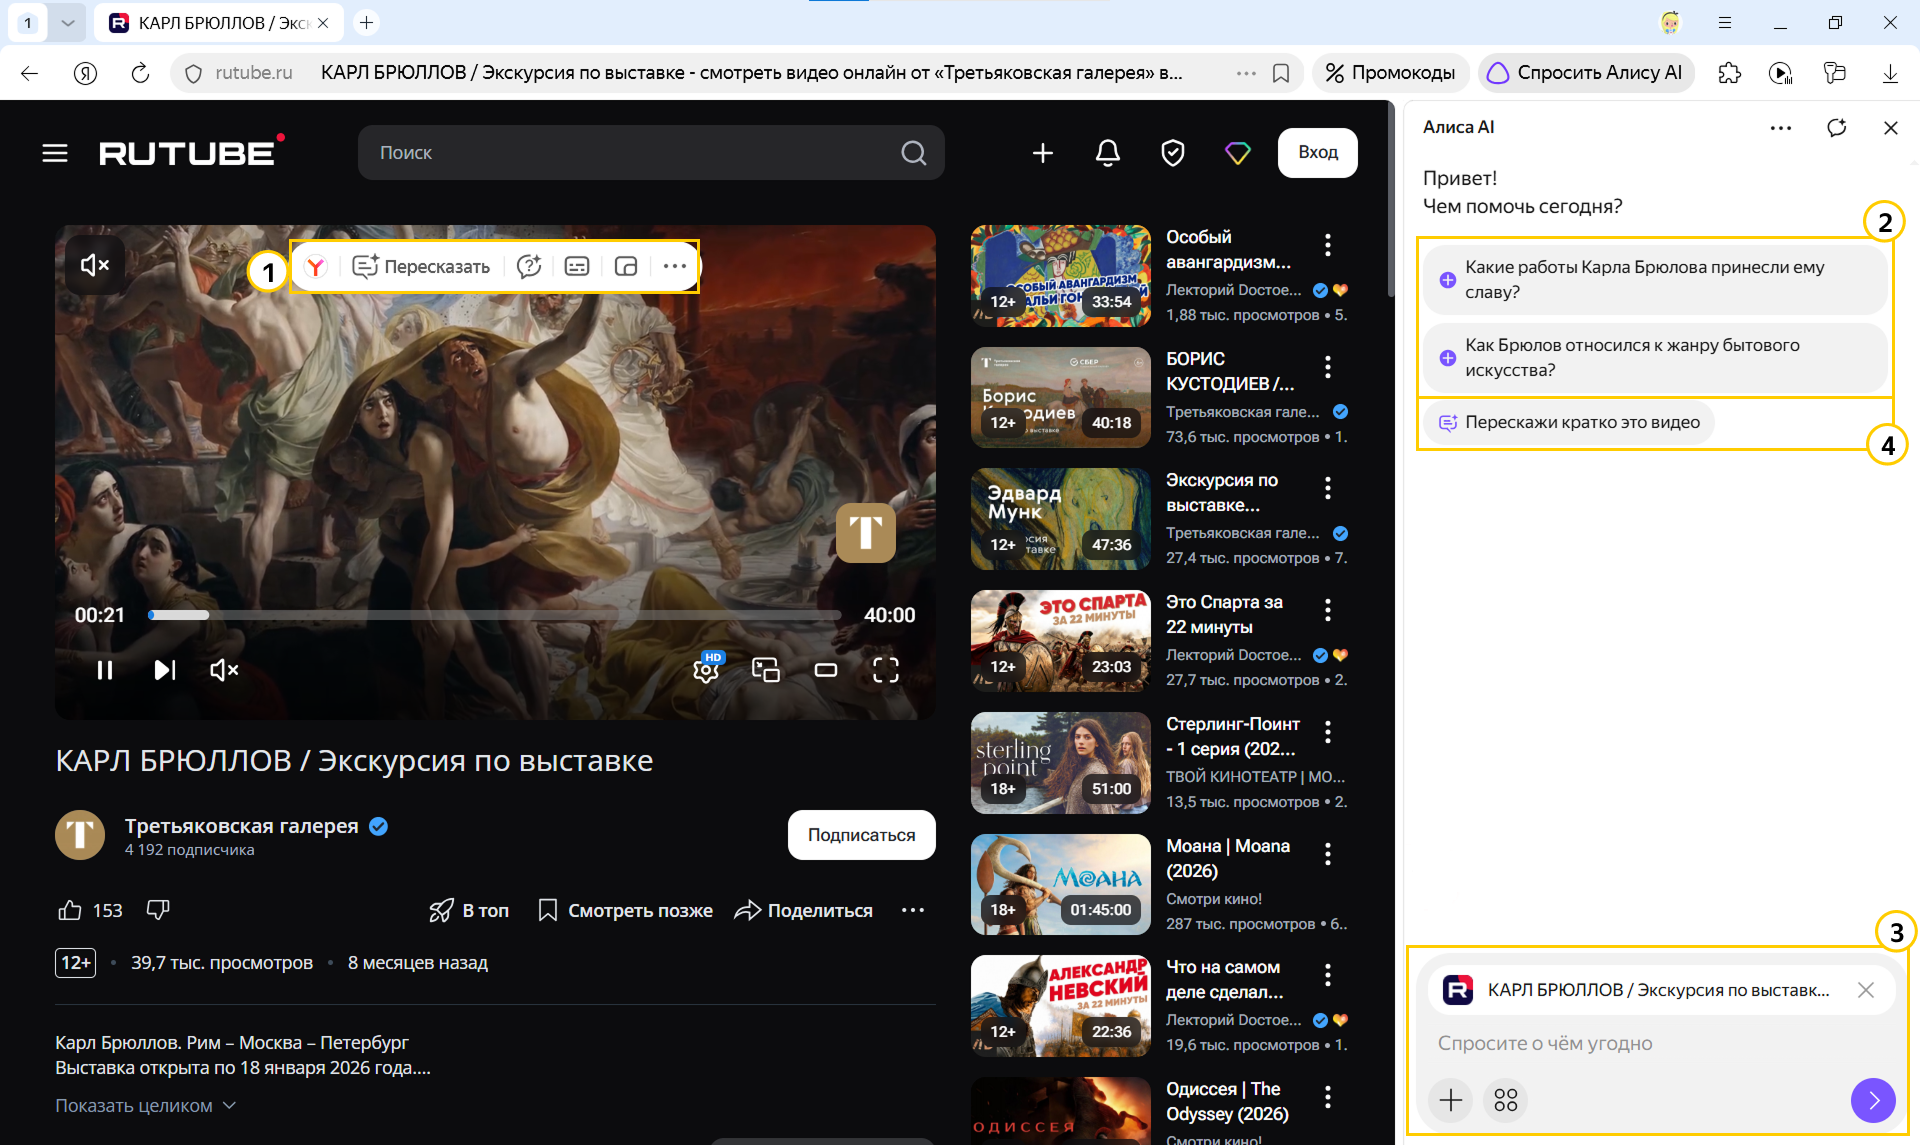Click the magnifier icon in Rutube search
The height and width of the screenshot is (1145, 1920).
coord(913,153)
